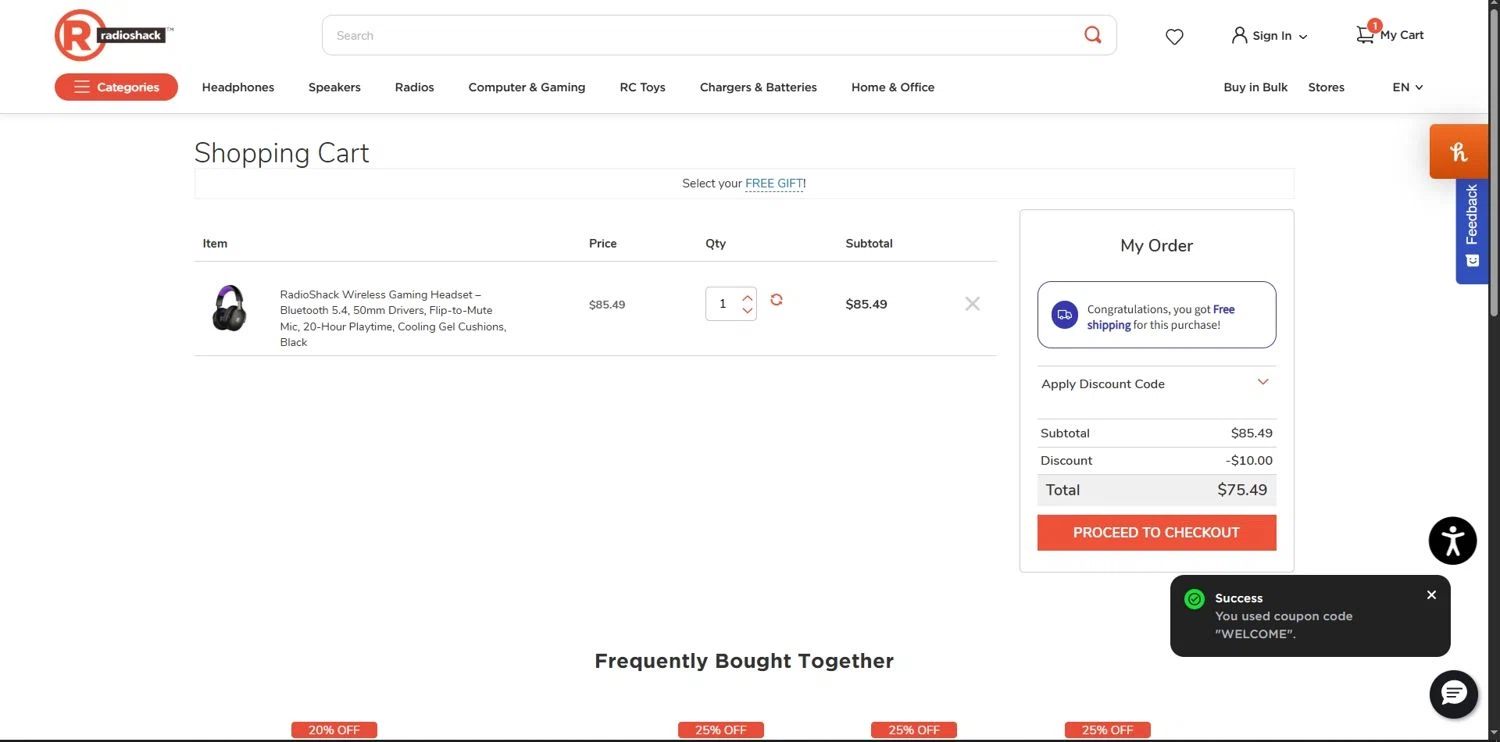Image resolution: width=1500 pixels, height=742 pixels.
Task: Go to Speakers category
Action: click(x=334, y=87)
